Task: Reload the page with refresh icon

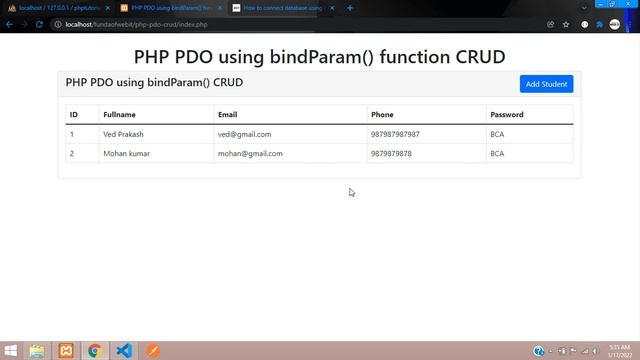Action: coord(39,24)
